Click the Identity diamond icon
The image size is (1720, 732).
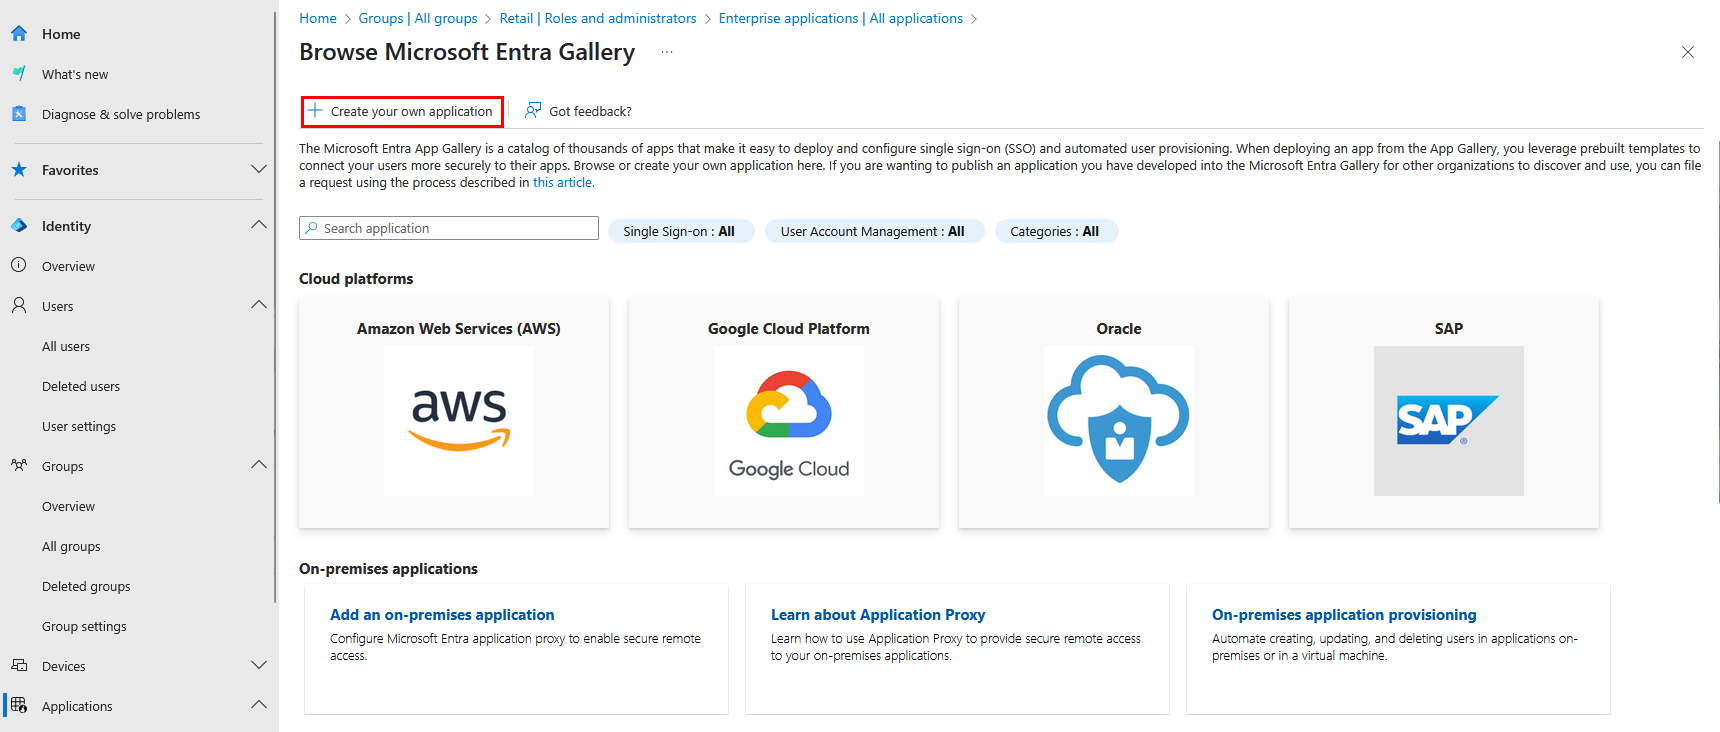pyautogui.click(x=19, y=226)
